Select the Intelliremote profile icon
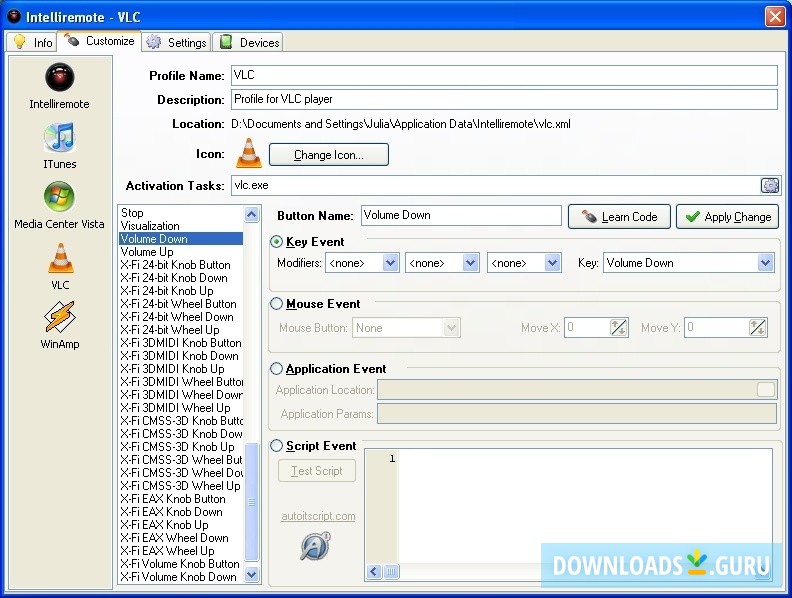 coord(60,77)
